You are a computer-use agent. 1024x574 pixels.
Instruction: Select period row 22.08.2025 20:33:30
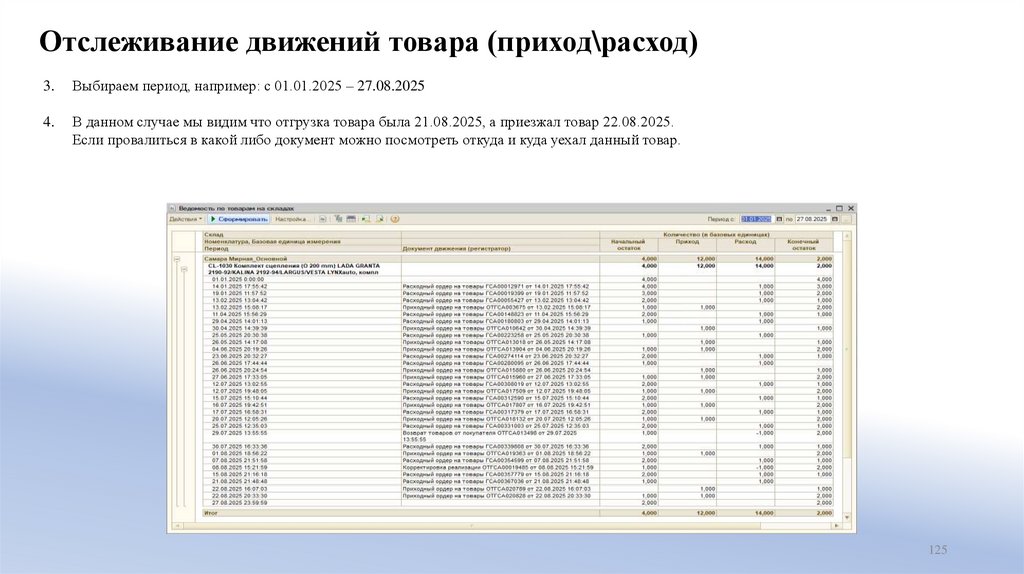coord(519,496)
